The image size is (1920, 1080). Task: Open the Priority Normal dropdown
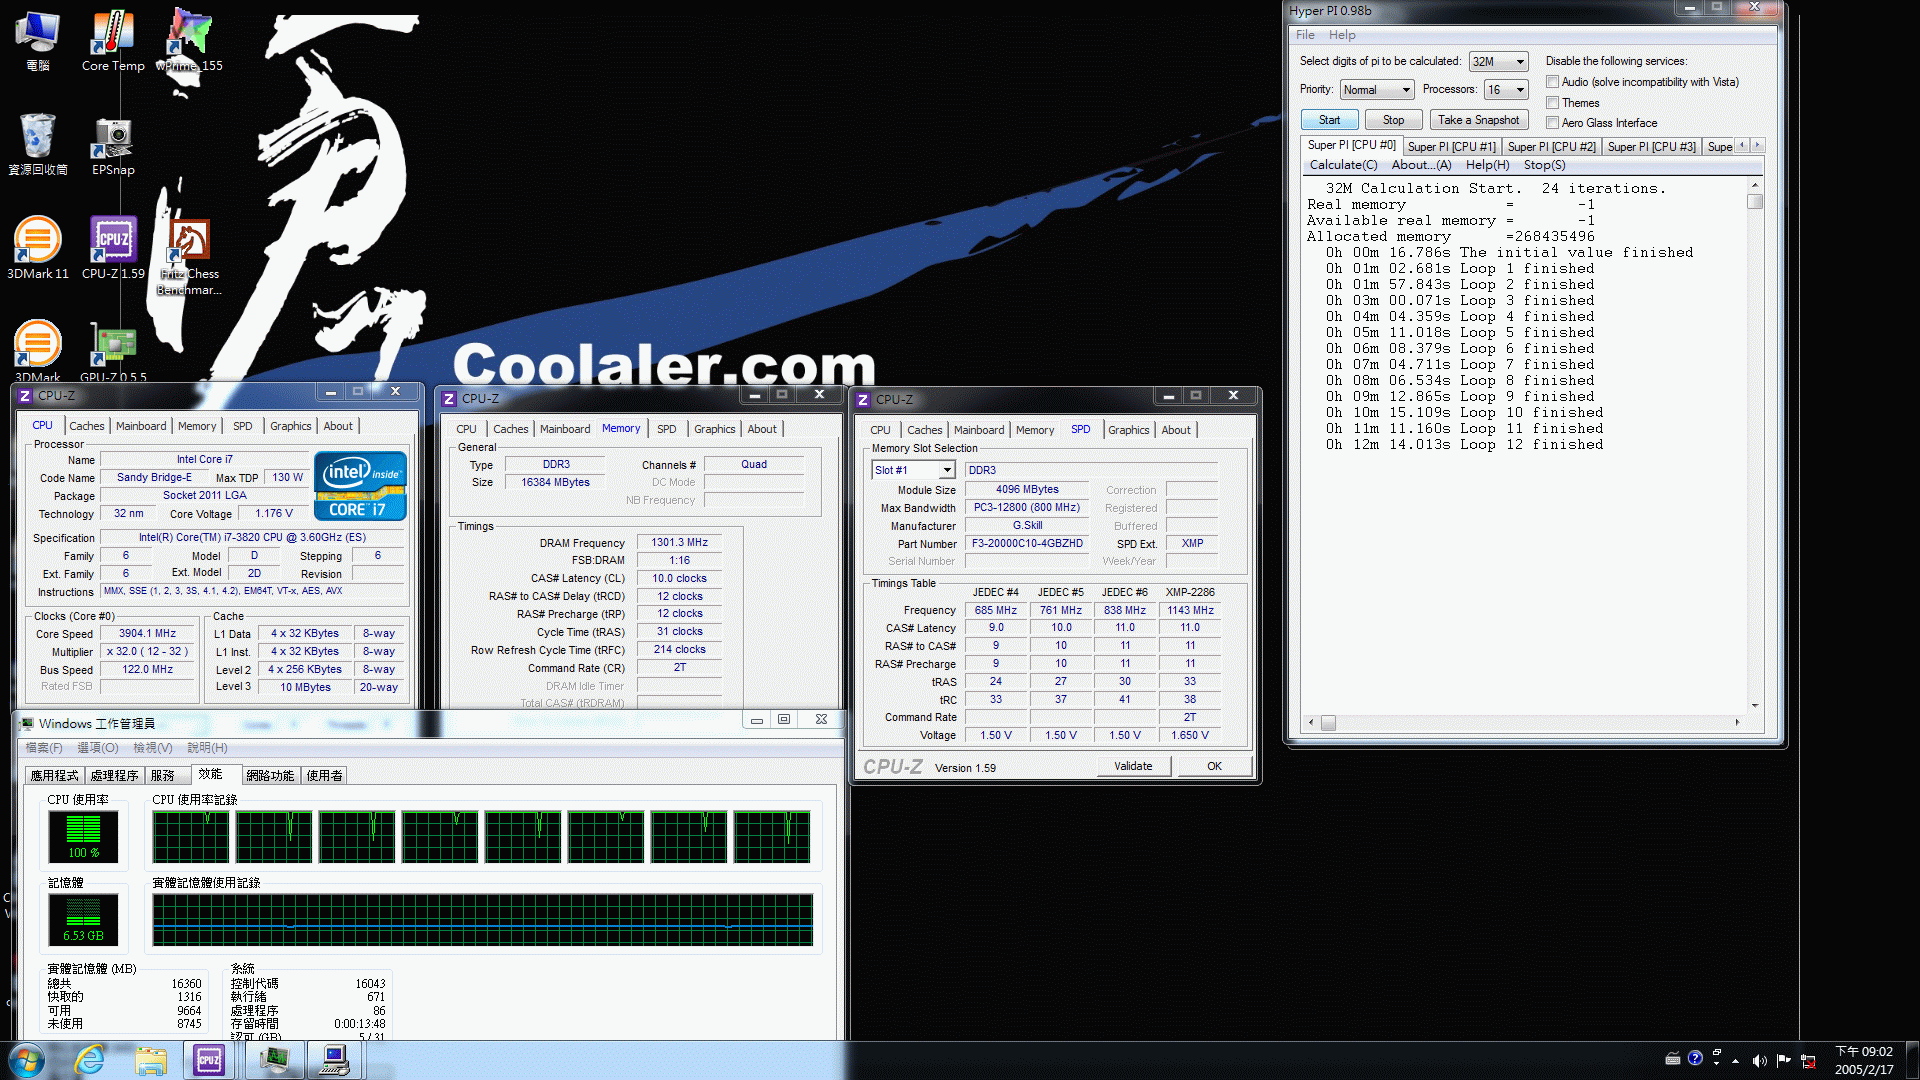pos(1377,90)
